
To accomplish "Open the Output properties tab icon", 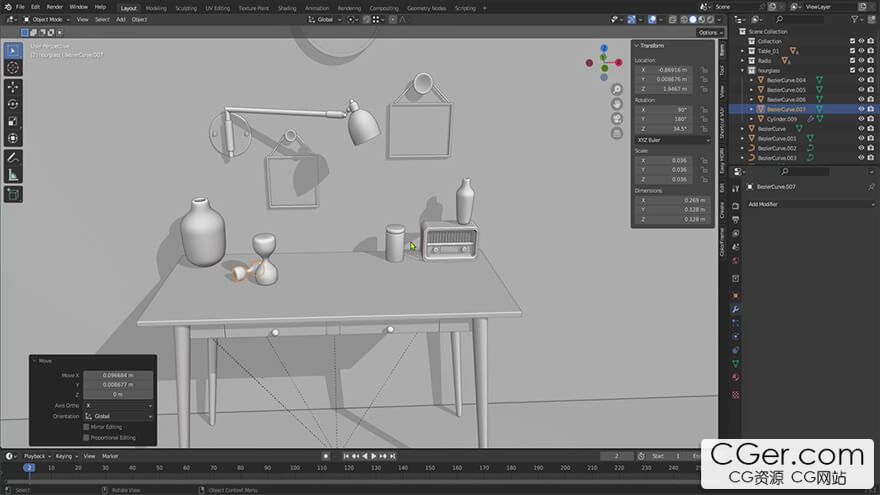I will pos(736,219).
